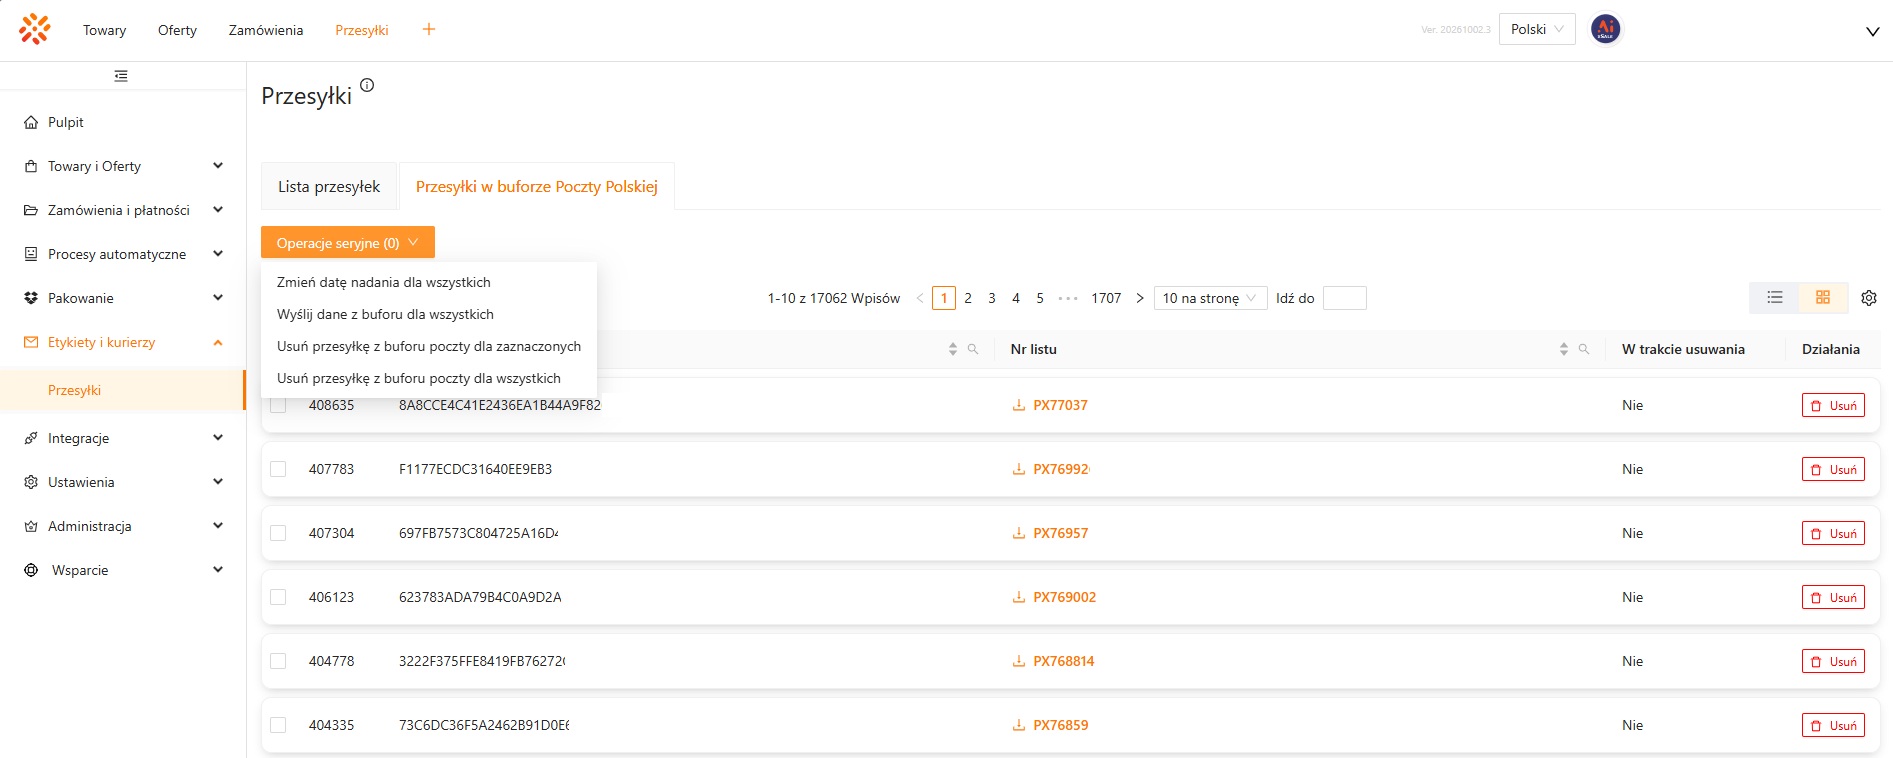The height and width of the screenshot is (758, 1893).
Task: Click the Idź do page input field
Action: tap(1344, 298)
